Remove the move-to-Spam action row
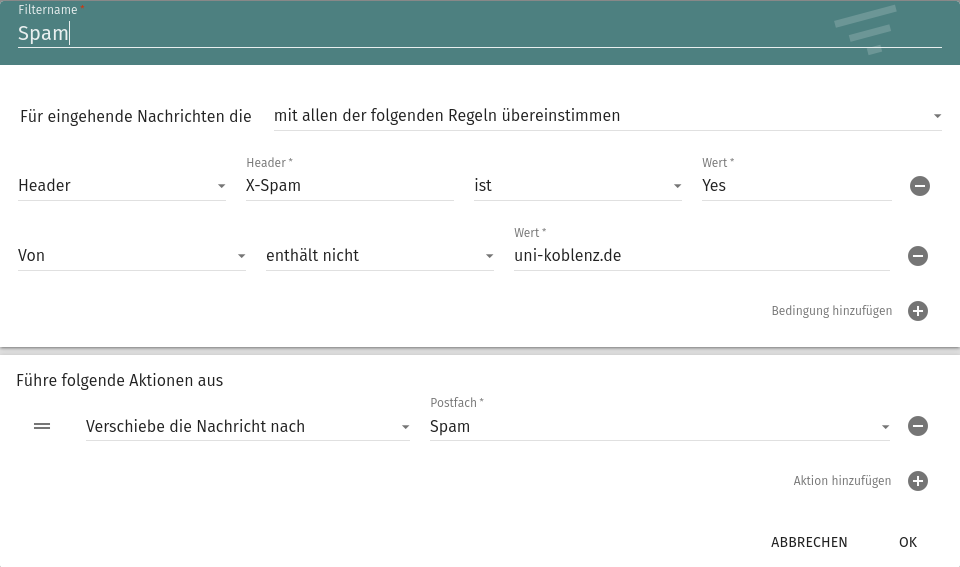Image resolution: width=960 pixels, height=567 pixels. pyautogui.click(x=917, y=426)
